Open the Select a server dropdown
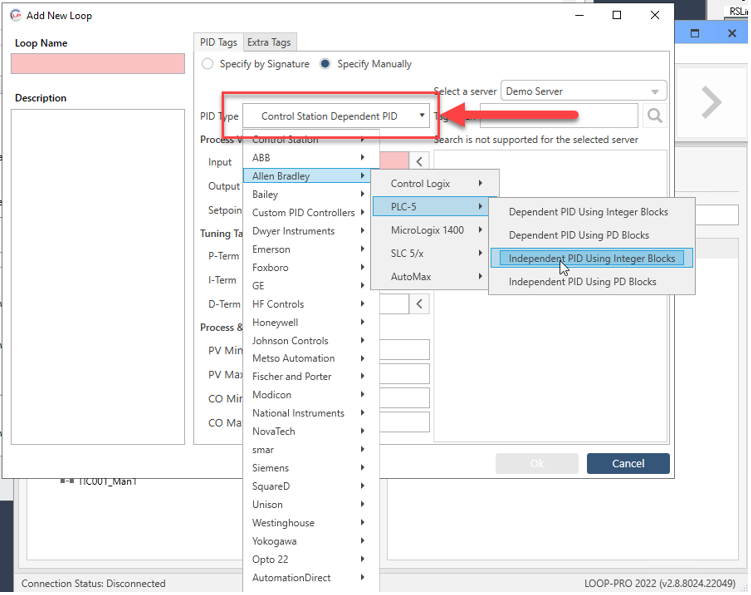 [583, 91]
